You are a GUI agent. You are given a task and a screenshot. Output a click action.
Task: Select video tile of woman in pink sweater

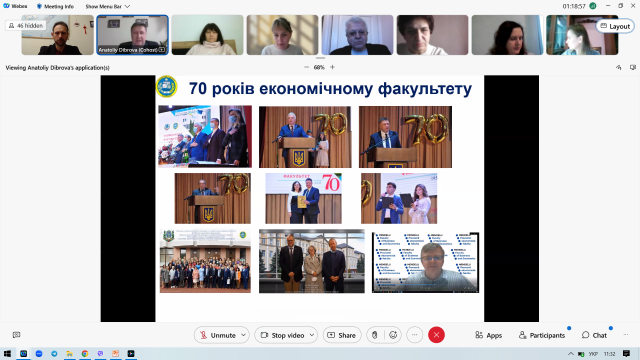point(207,35)
